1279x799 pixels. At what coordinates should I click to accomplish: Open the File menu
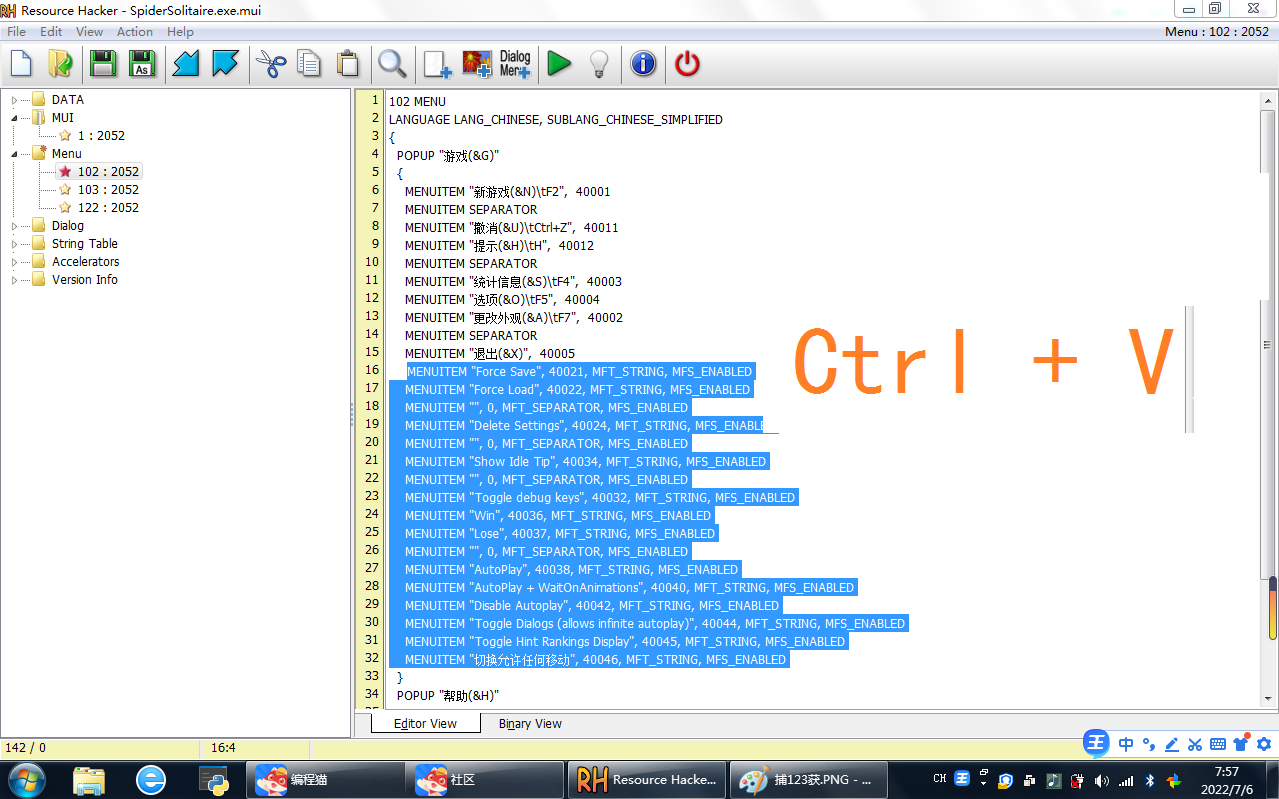(16, 32)
